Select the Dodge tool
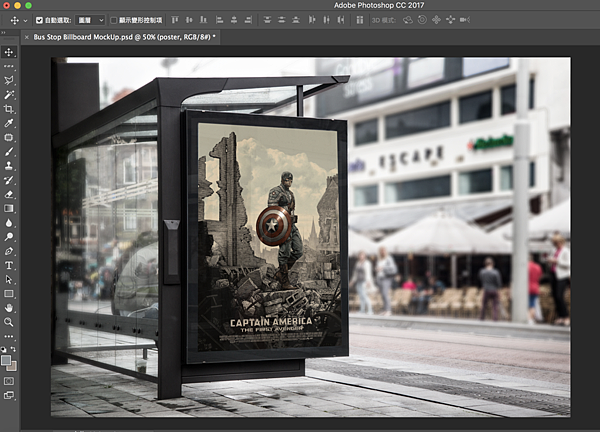 point(9,237)
